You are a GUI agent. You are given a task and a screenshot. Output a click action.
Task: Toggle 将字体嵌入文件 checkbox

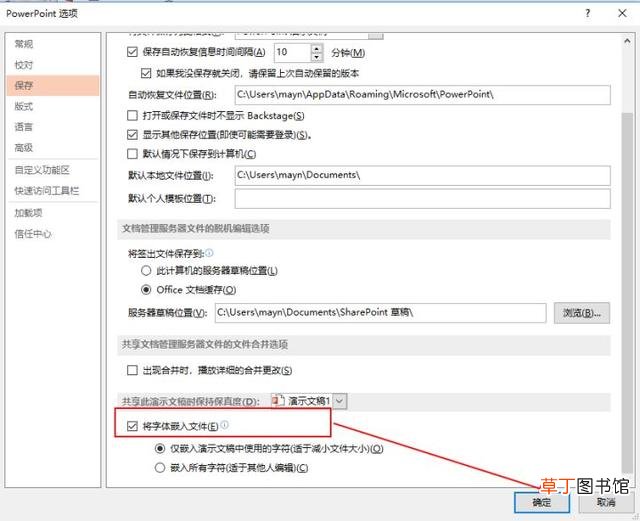click(132, 426)
